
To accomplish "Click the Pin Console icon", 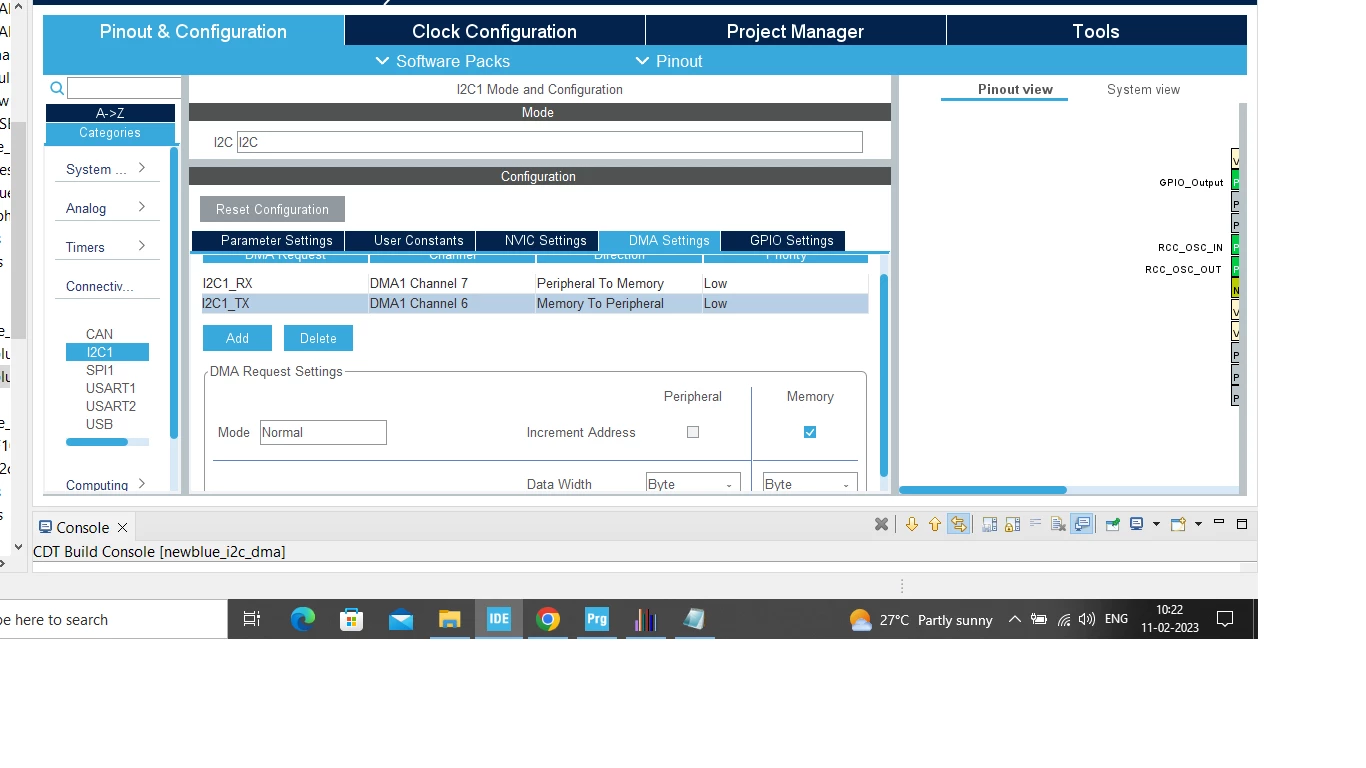I will [1112, 524].
